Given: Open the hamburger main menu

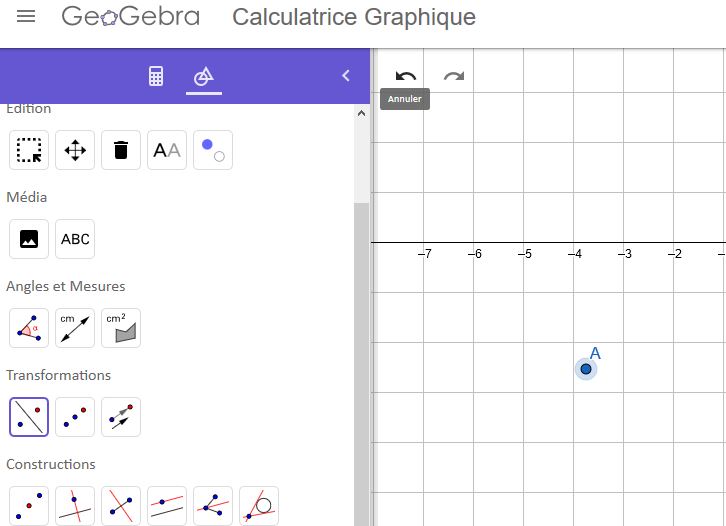Looking at the screenshot, I should [26, 17].
